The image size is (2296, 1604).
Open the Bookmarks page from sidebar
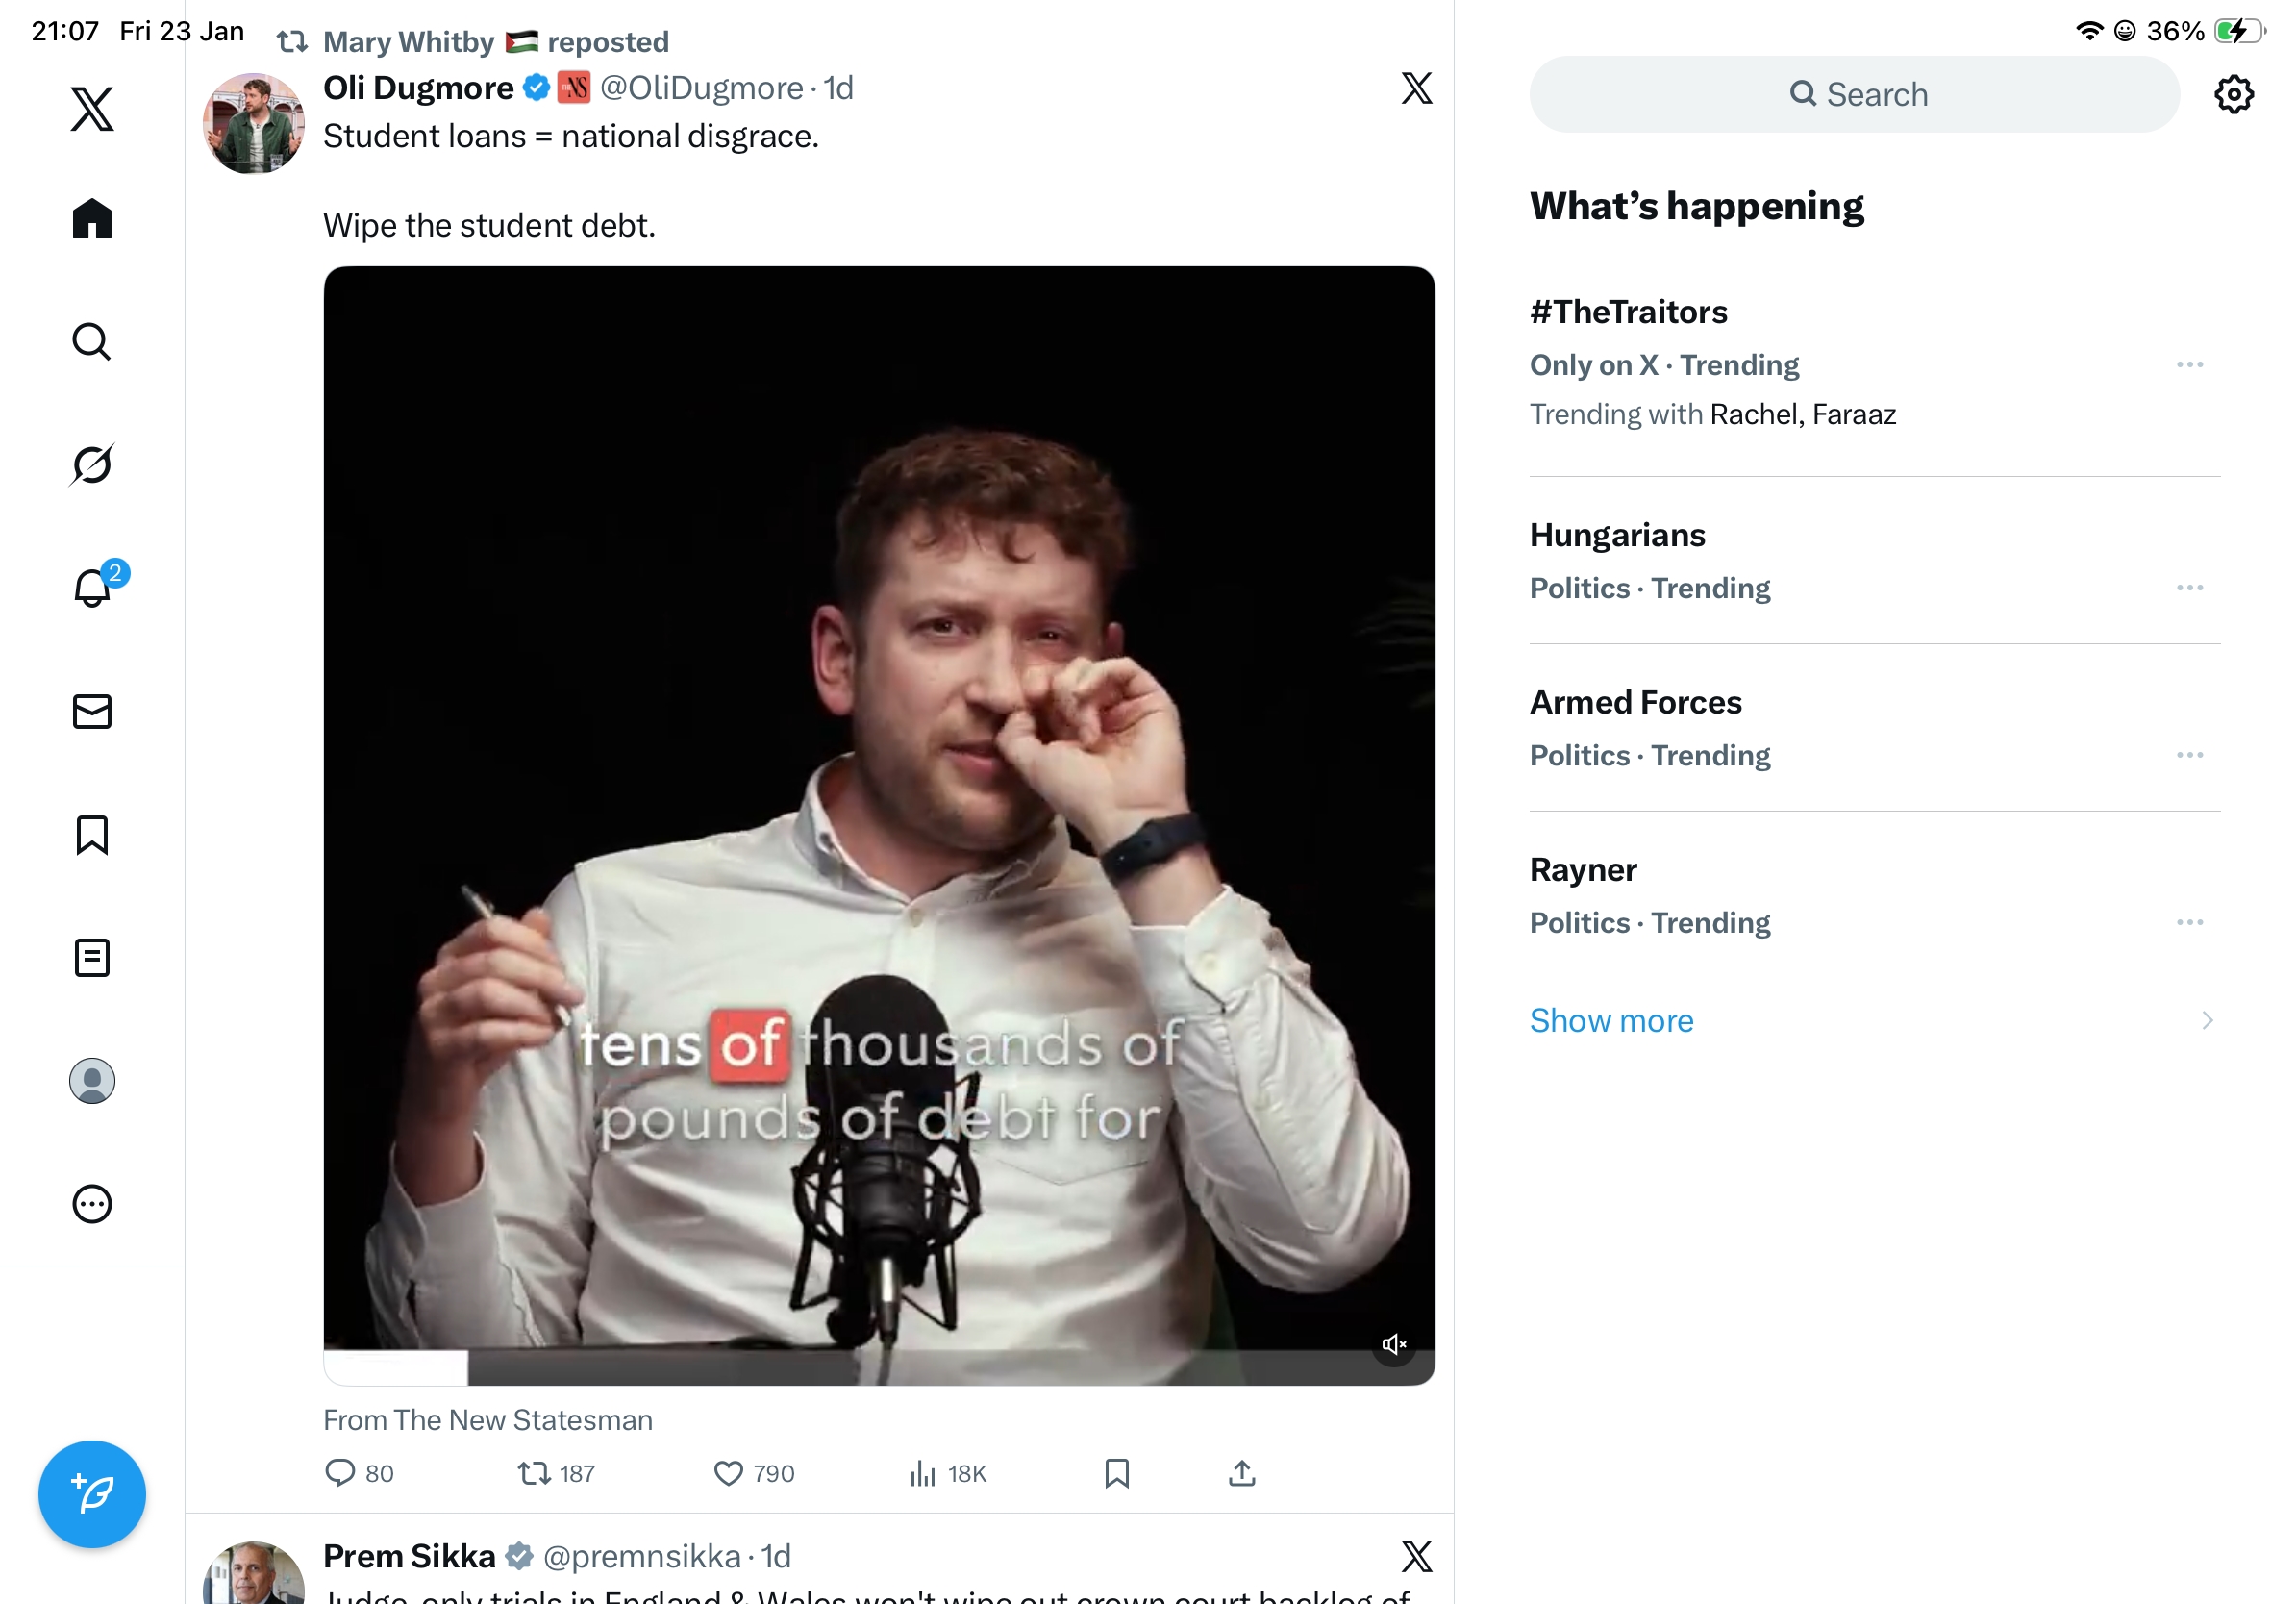click(x=92, y=835)
